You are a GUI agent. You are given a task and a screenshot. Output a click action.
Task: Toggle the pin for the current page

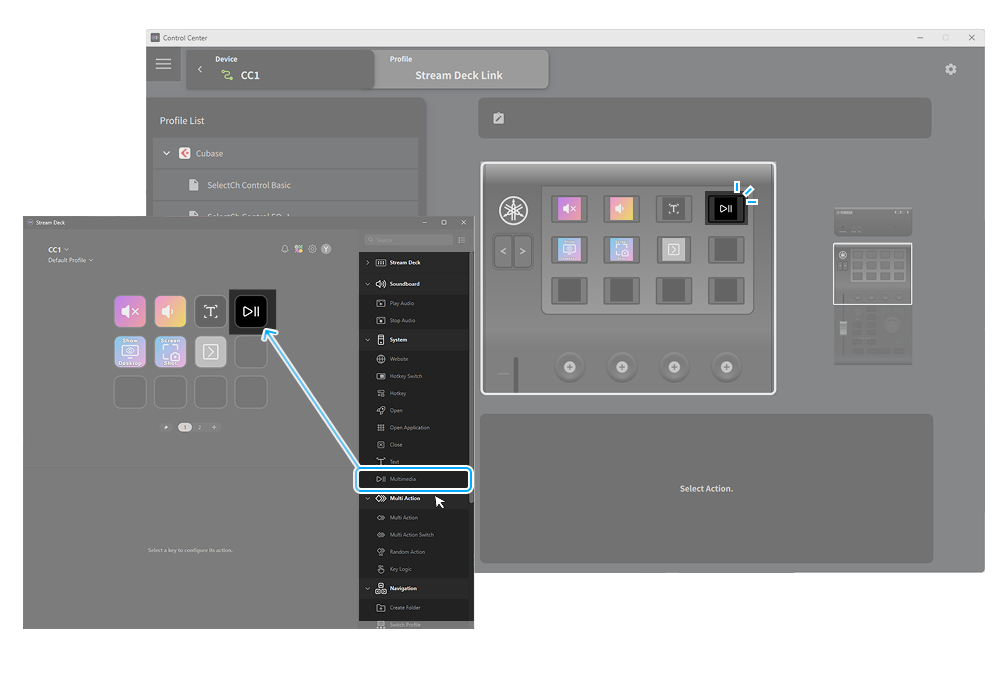coord(167,426)
